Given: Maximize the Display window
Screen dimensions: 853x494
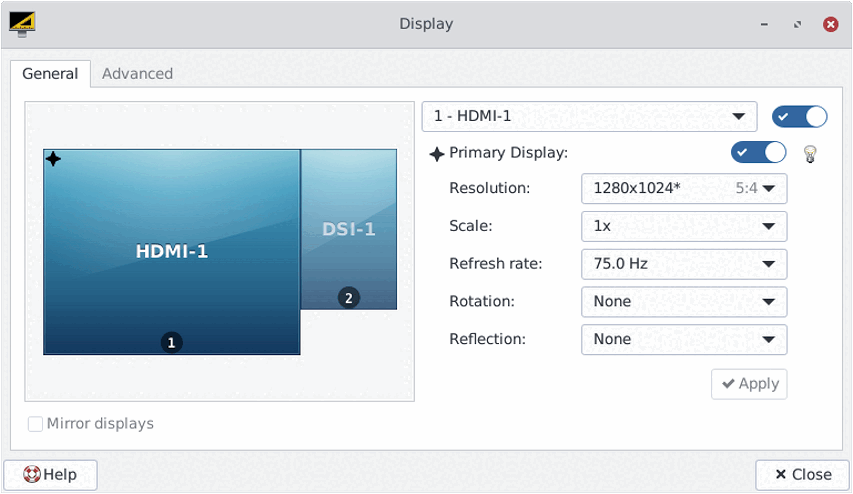Looking at the screenshot, I should [x=798, y=24].
